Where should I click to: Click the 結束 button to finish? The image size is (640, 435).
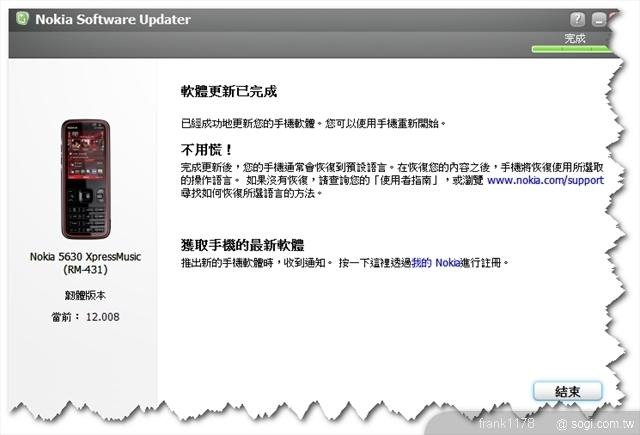click(567, 392)
